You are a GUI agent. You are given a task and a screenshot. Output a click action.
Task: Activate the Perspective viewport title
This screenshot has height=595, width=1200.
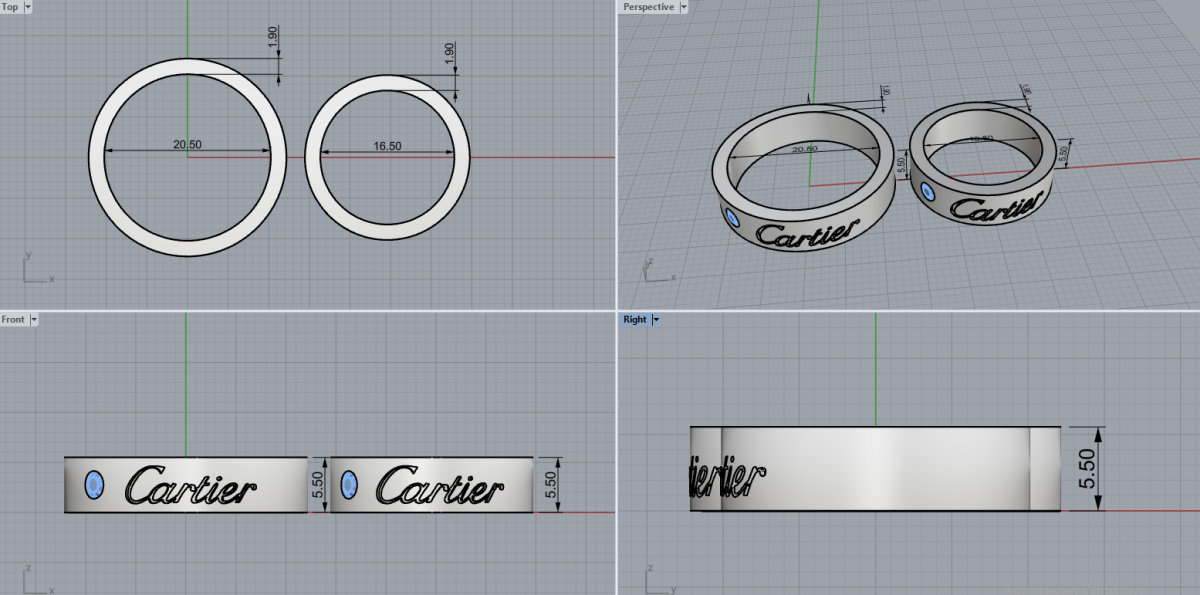click(648, 7)
